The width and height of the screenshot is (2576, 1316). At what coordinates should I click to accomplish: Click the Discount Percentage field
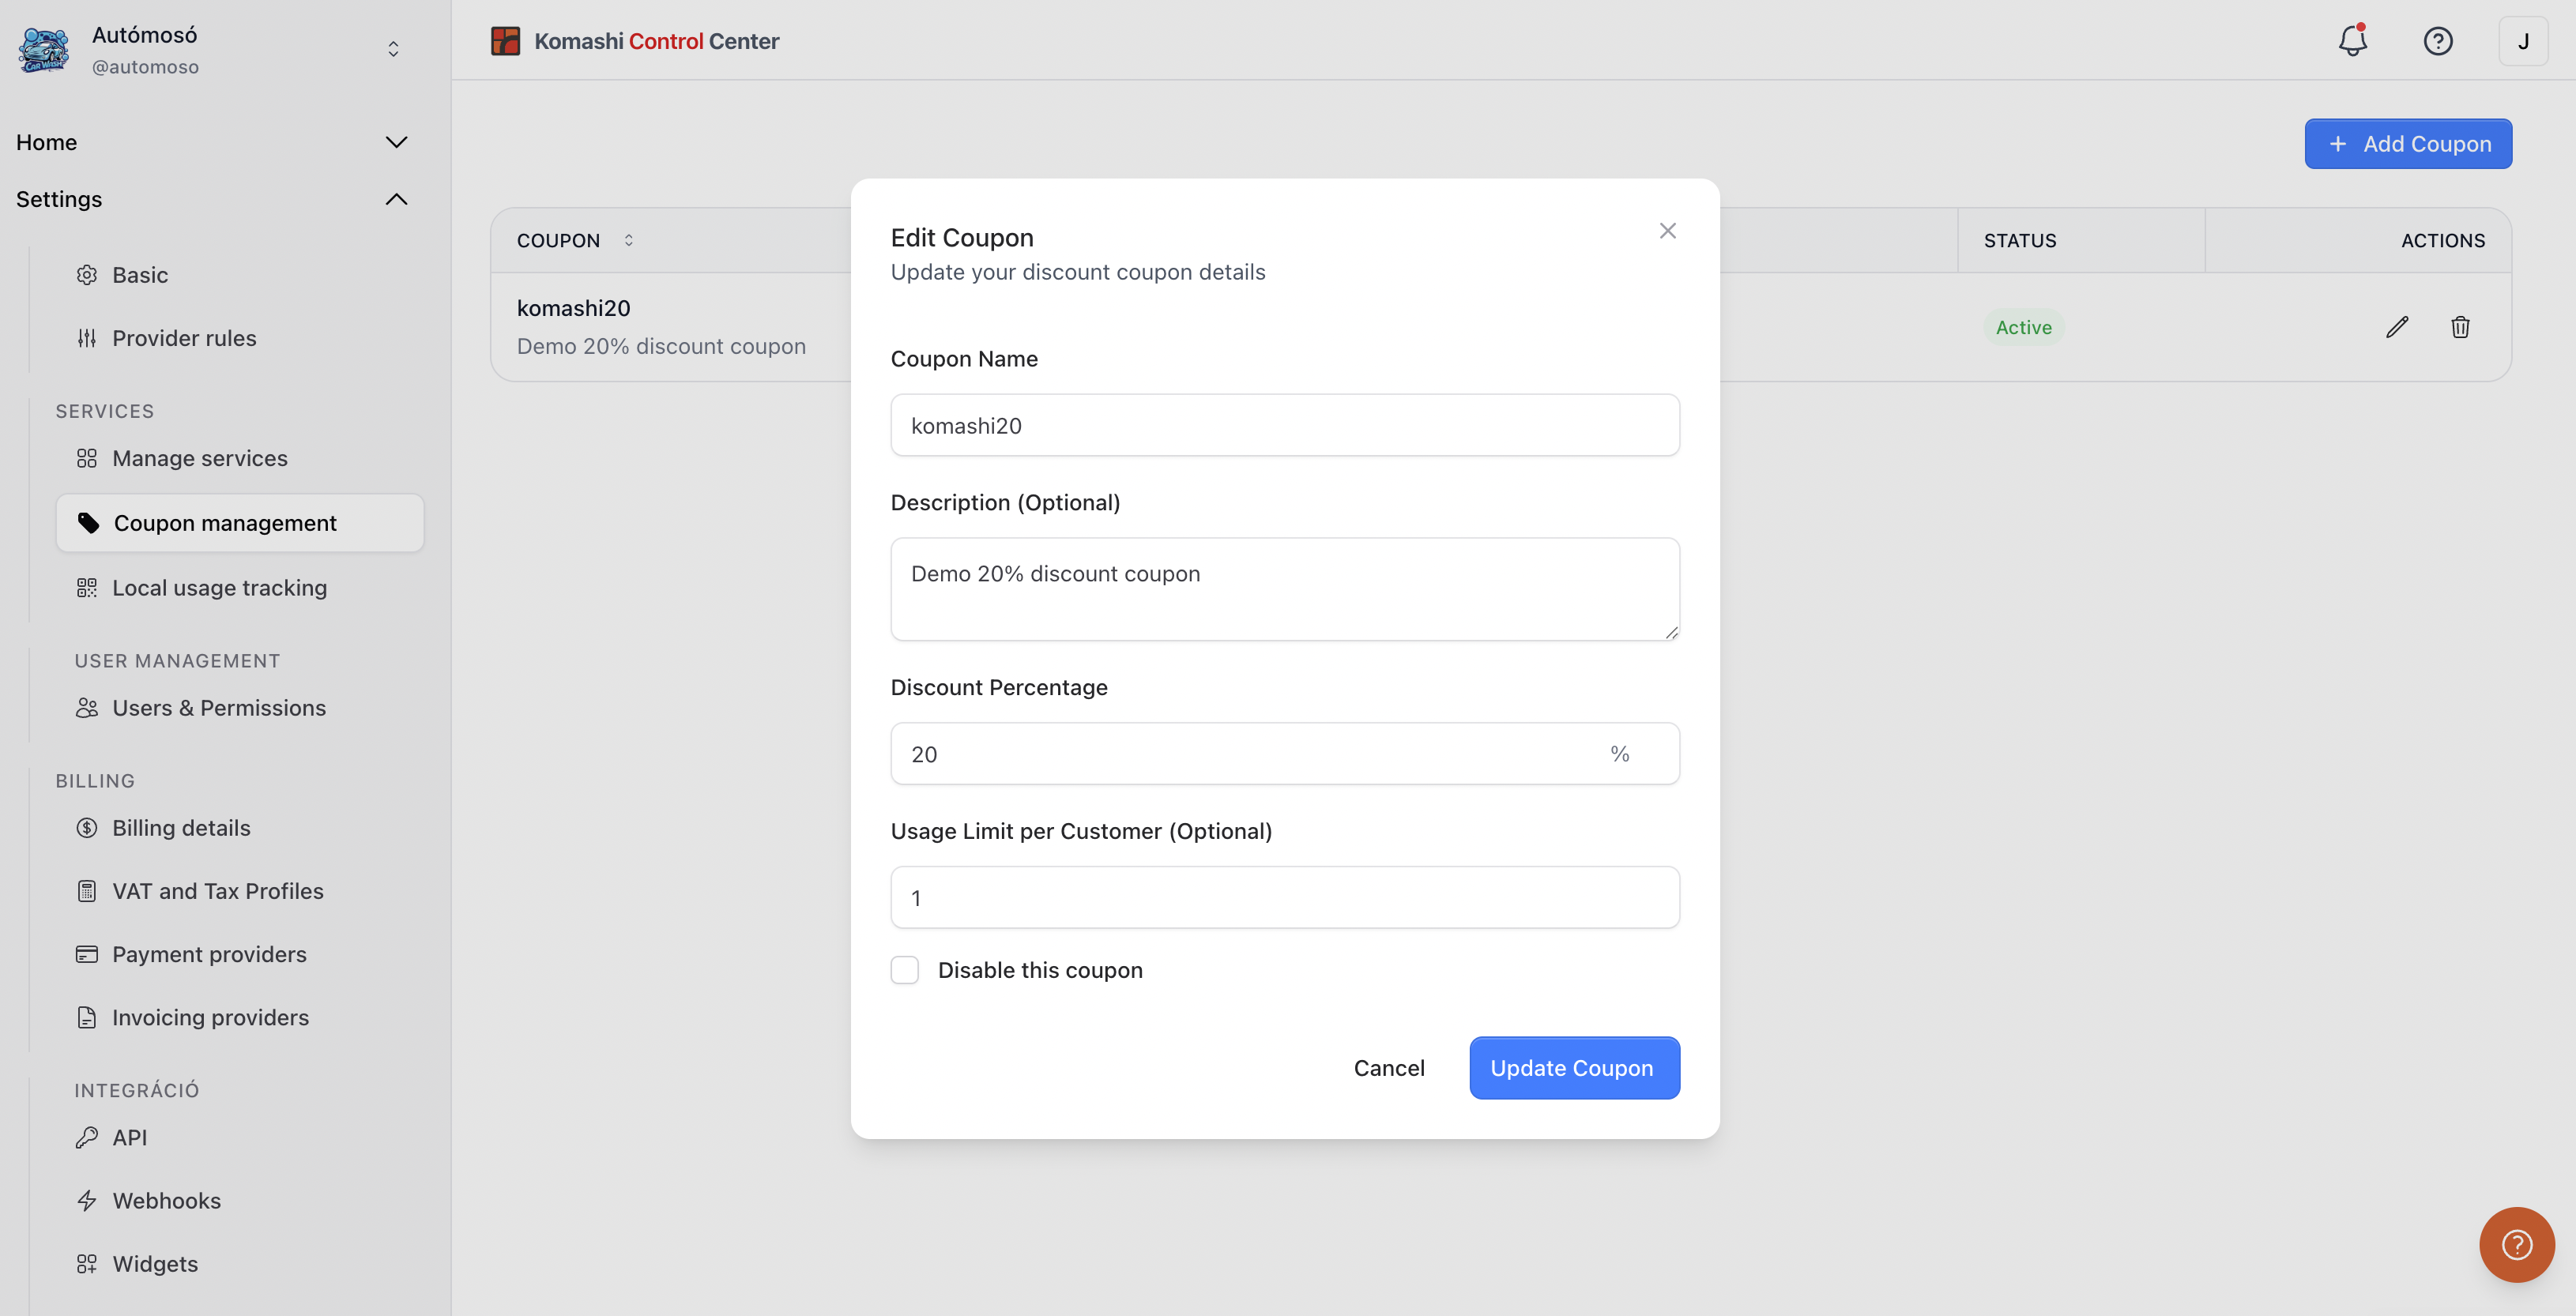1285,754
